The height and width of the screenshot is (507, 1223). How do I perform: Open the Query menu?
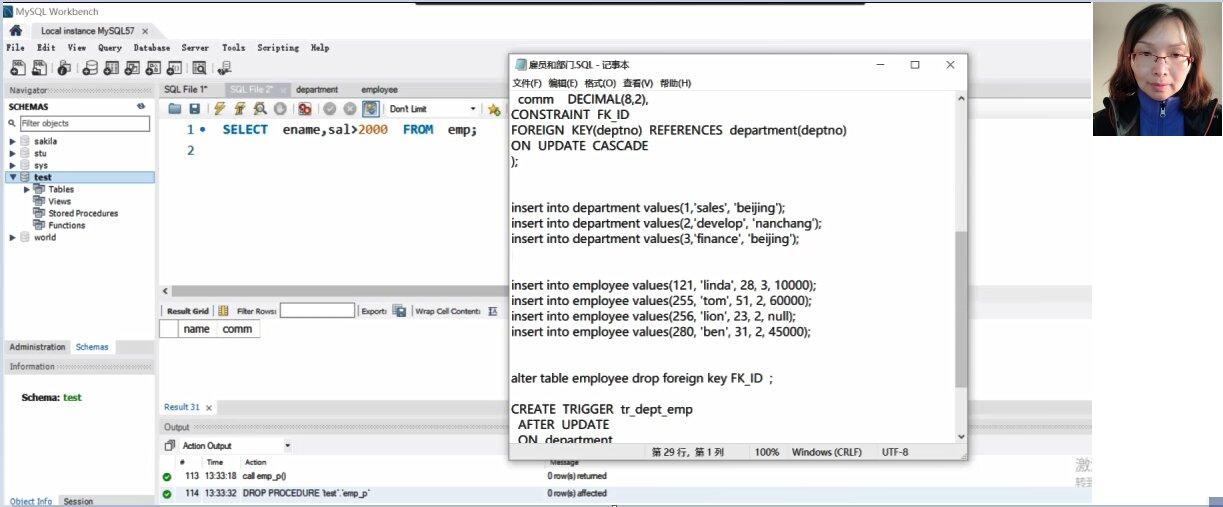109,48
